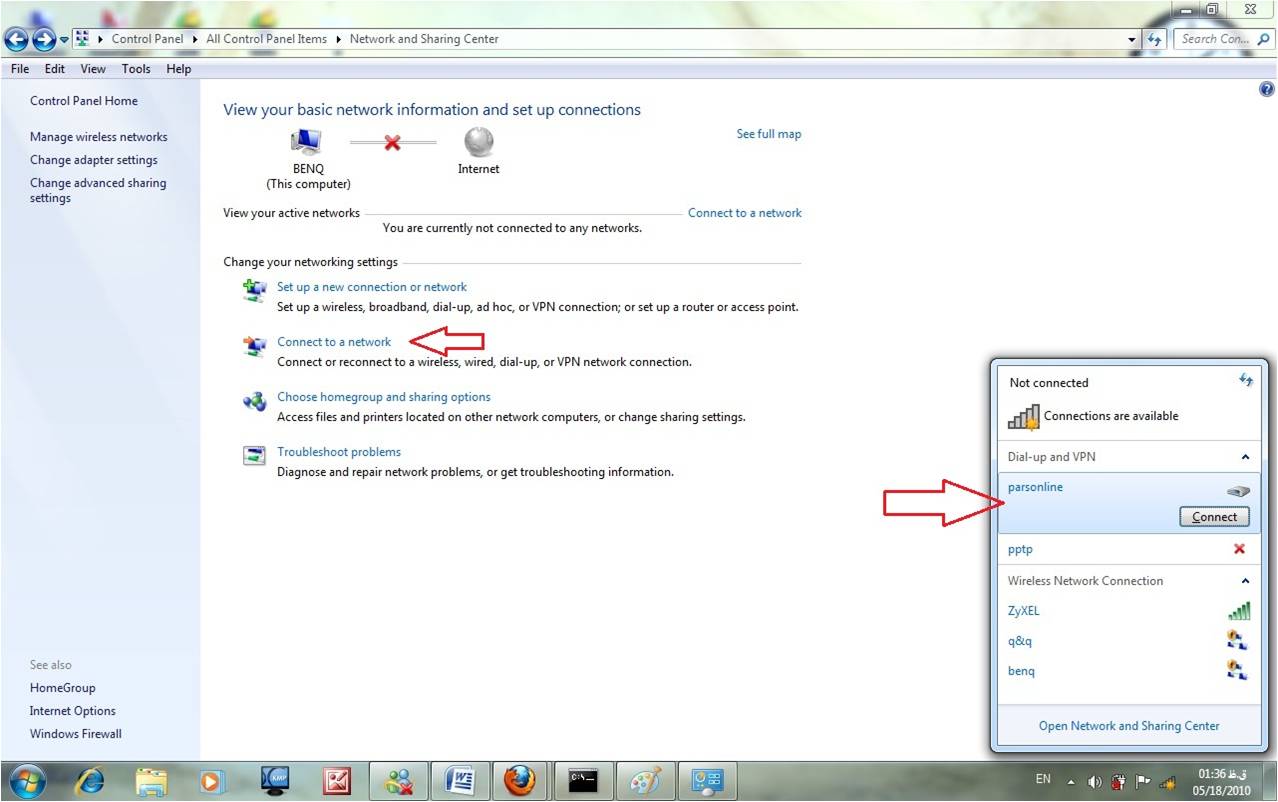The height and width of the screenshot is (802, 1278).
Task: Open the Help menu
Action: pyautogui.click(x=179, y=69)
